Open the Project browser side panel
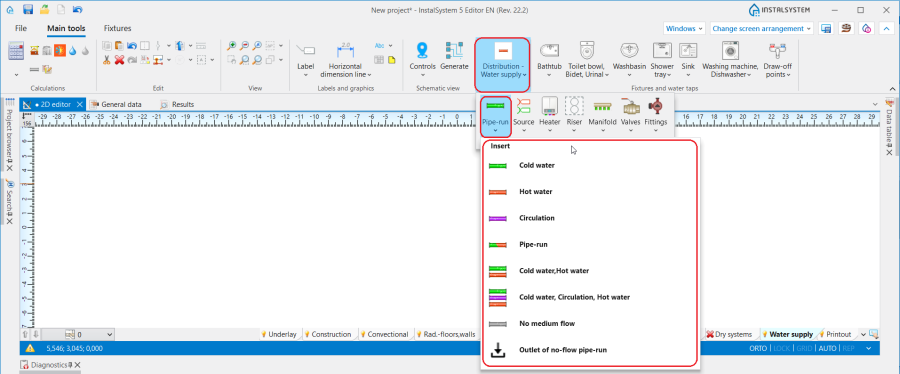This screenshot has width=900, height=374. (x=9, y=133)
